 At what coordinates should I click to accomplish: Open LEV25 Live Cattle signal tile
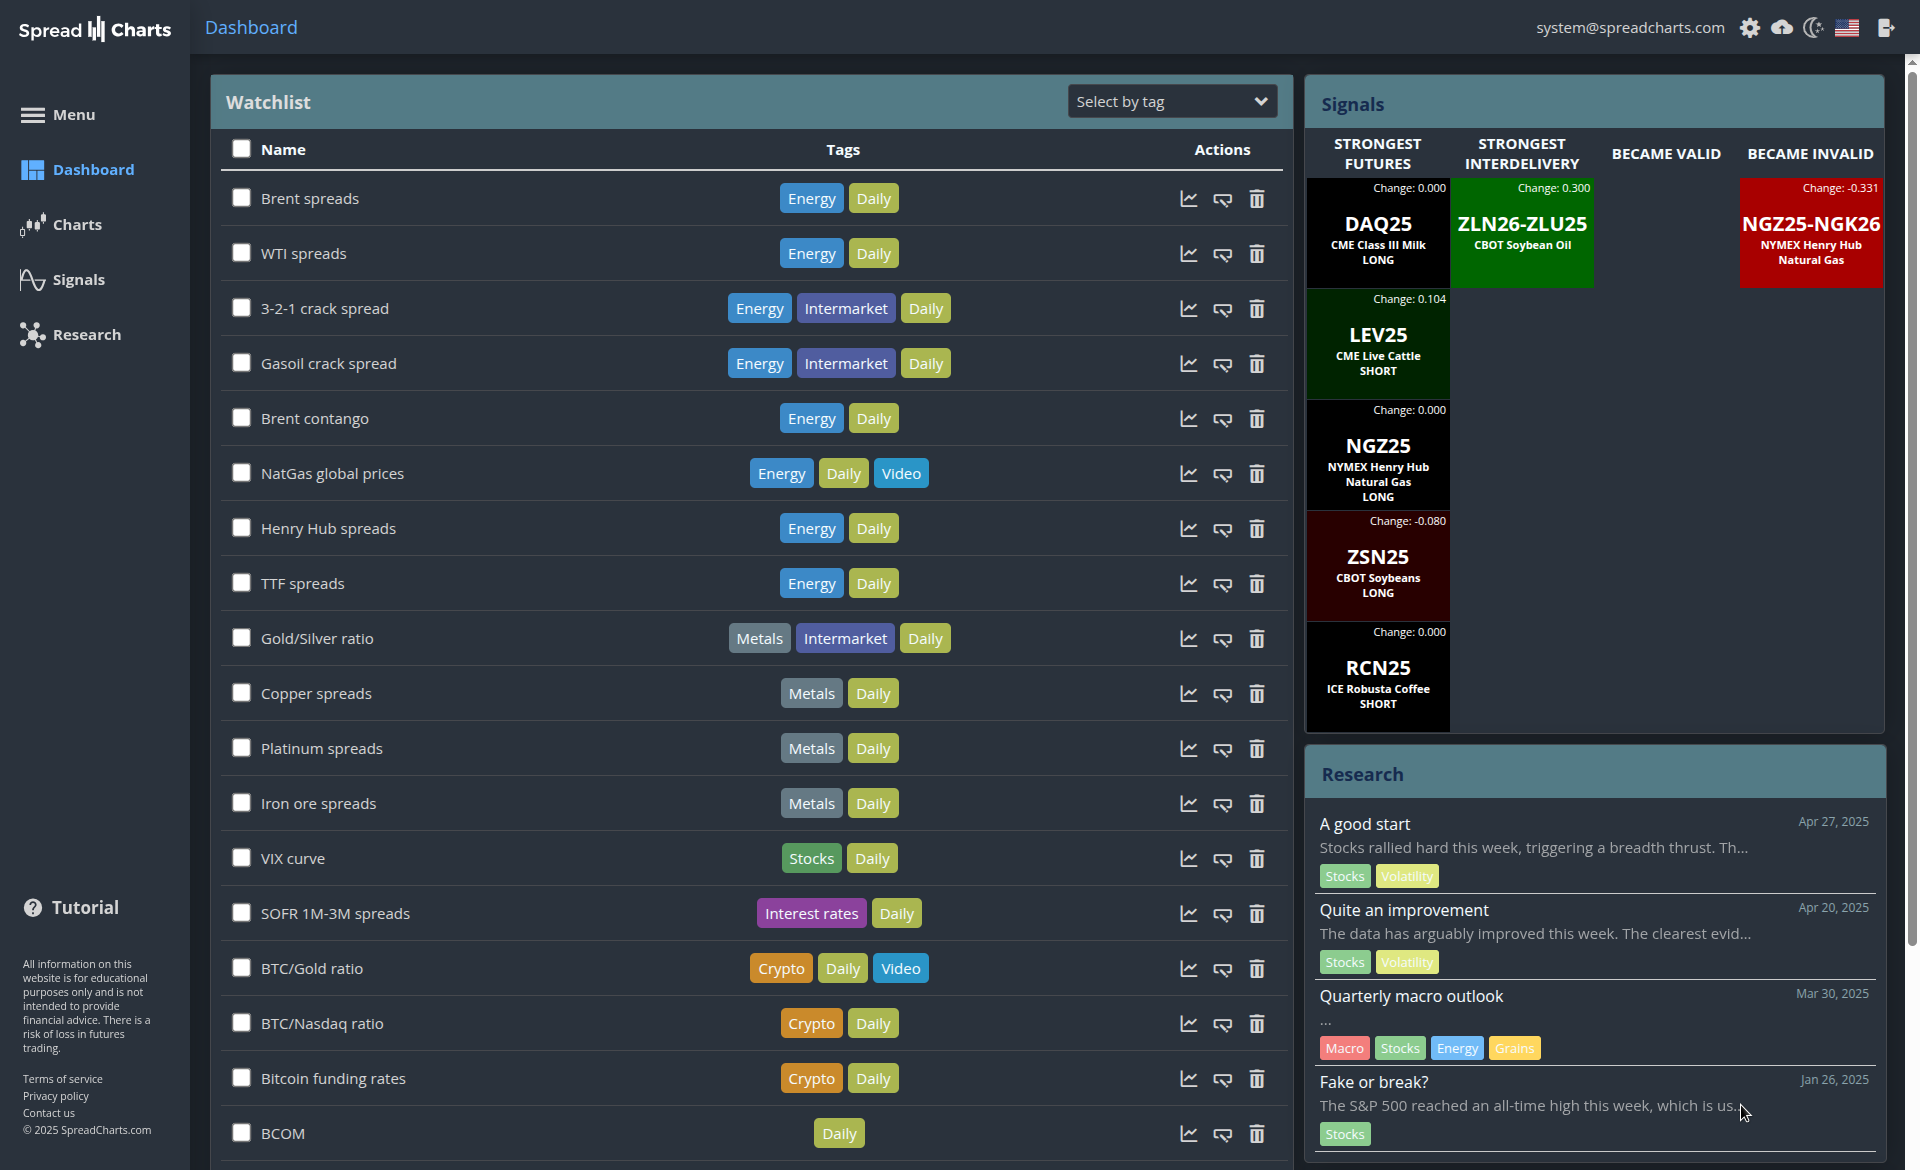coord(1378,344)
